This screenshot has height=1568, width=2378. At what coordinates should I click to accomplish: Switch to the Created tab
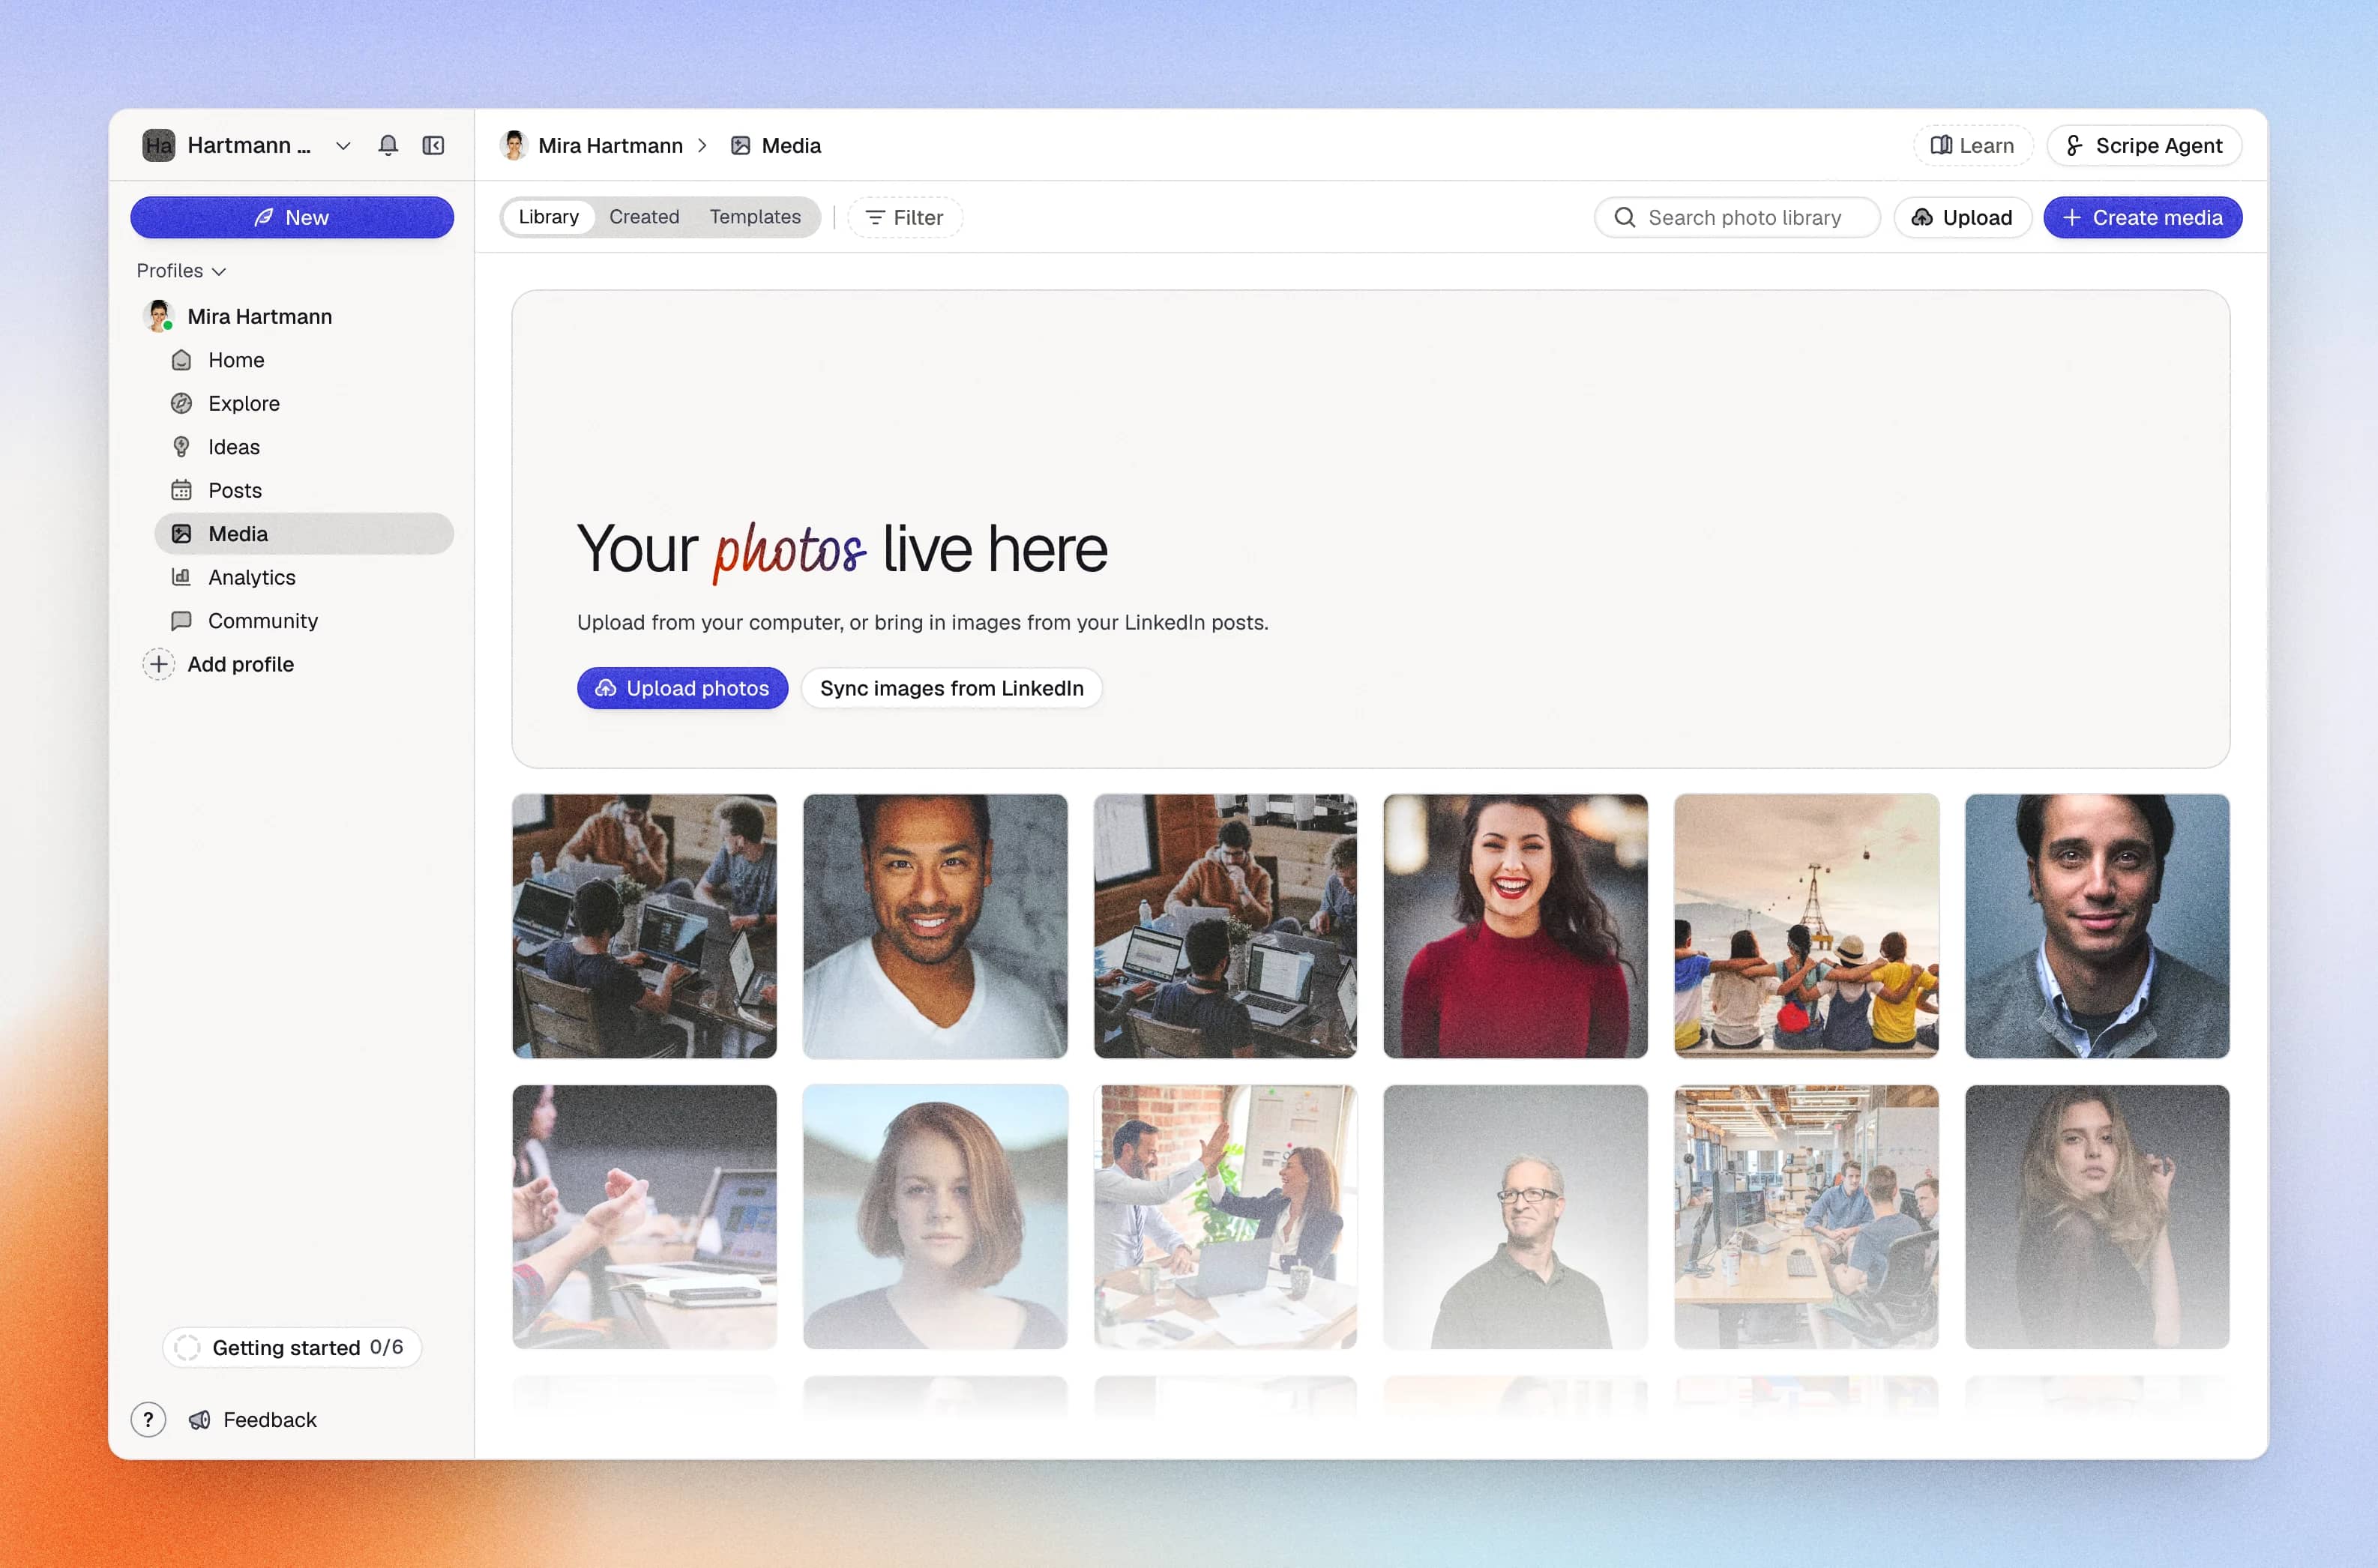(x=643, y=217)
